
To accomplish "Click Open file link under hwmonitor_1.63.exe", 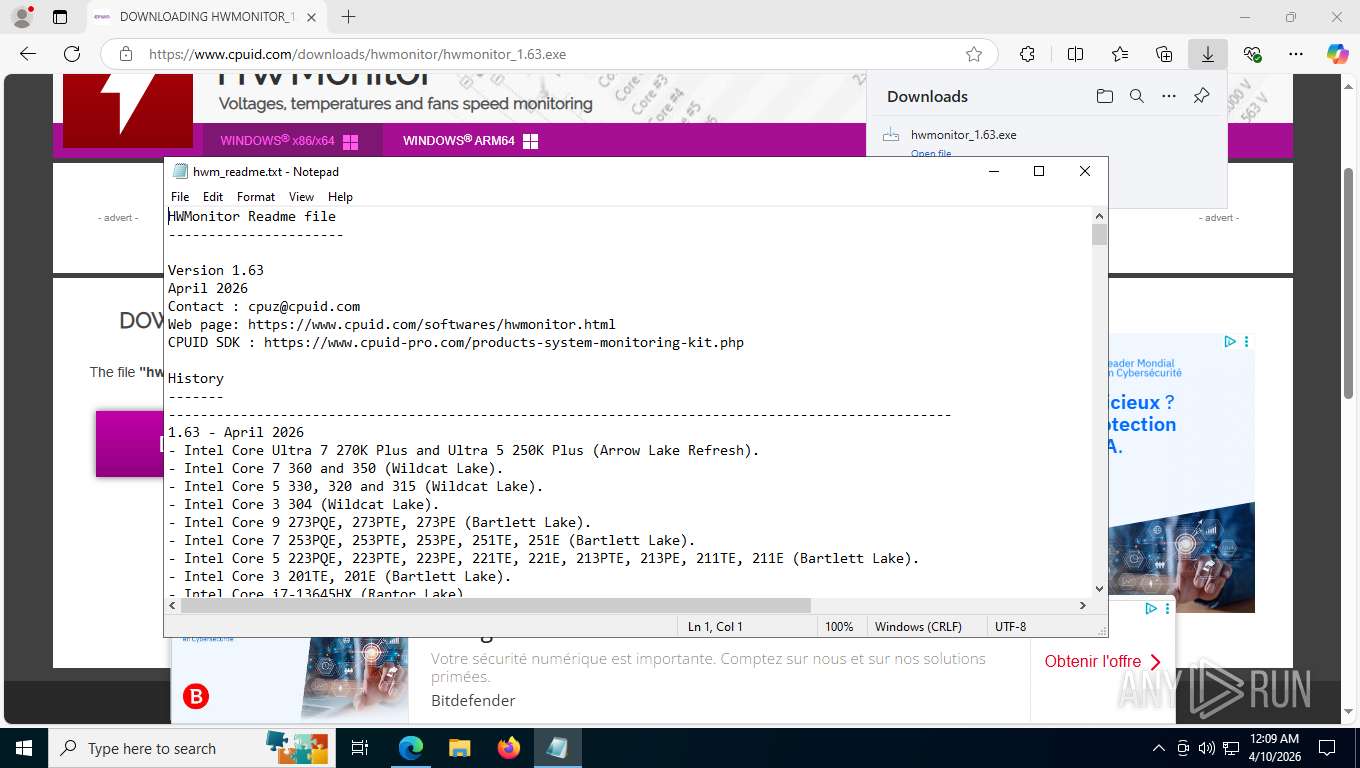I will (x=931, y=153).
